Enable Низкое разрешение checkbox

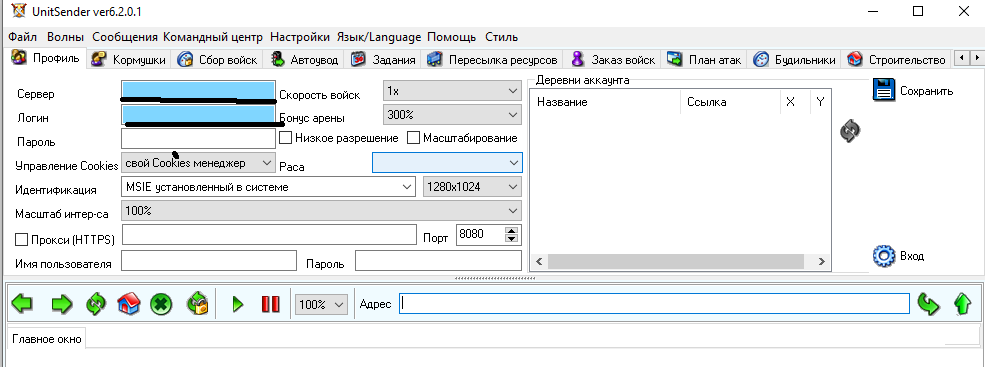click(285, 138)
